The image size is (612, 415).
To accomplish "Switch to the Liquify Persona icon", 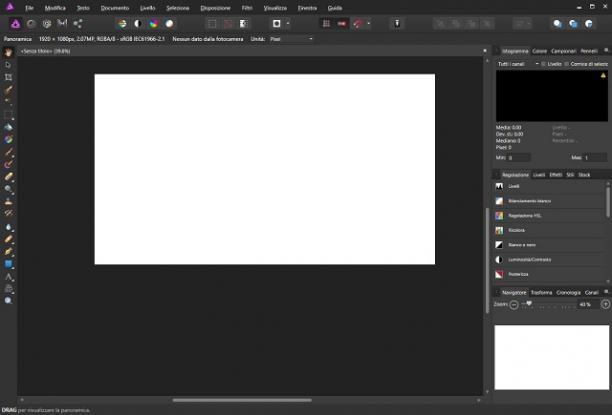I will (31, 24).
